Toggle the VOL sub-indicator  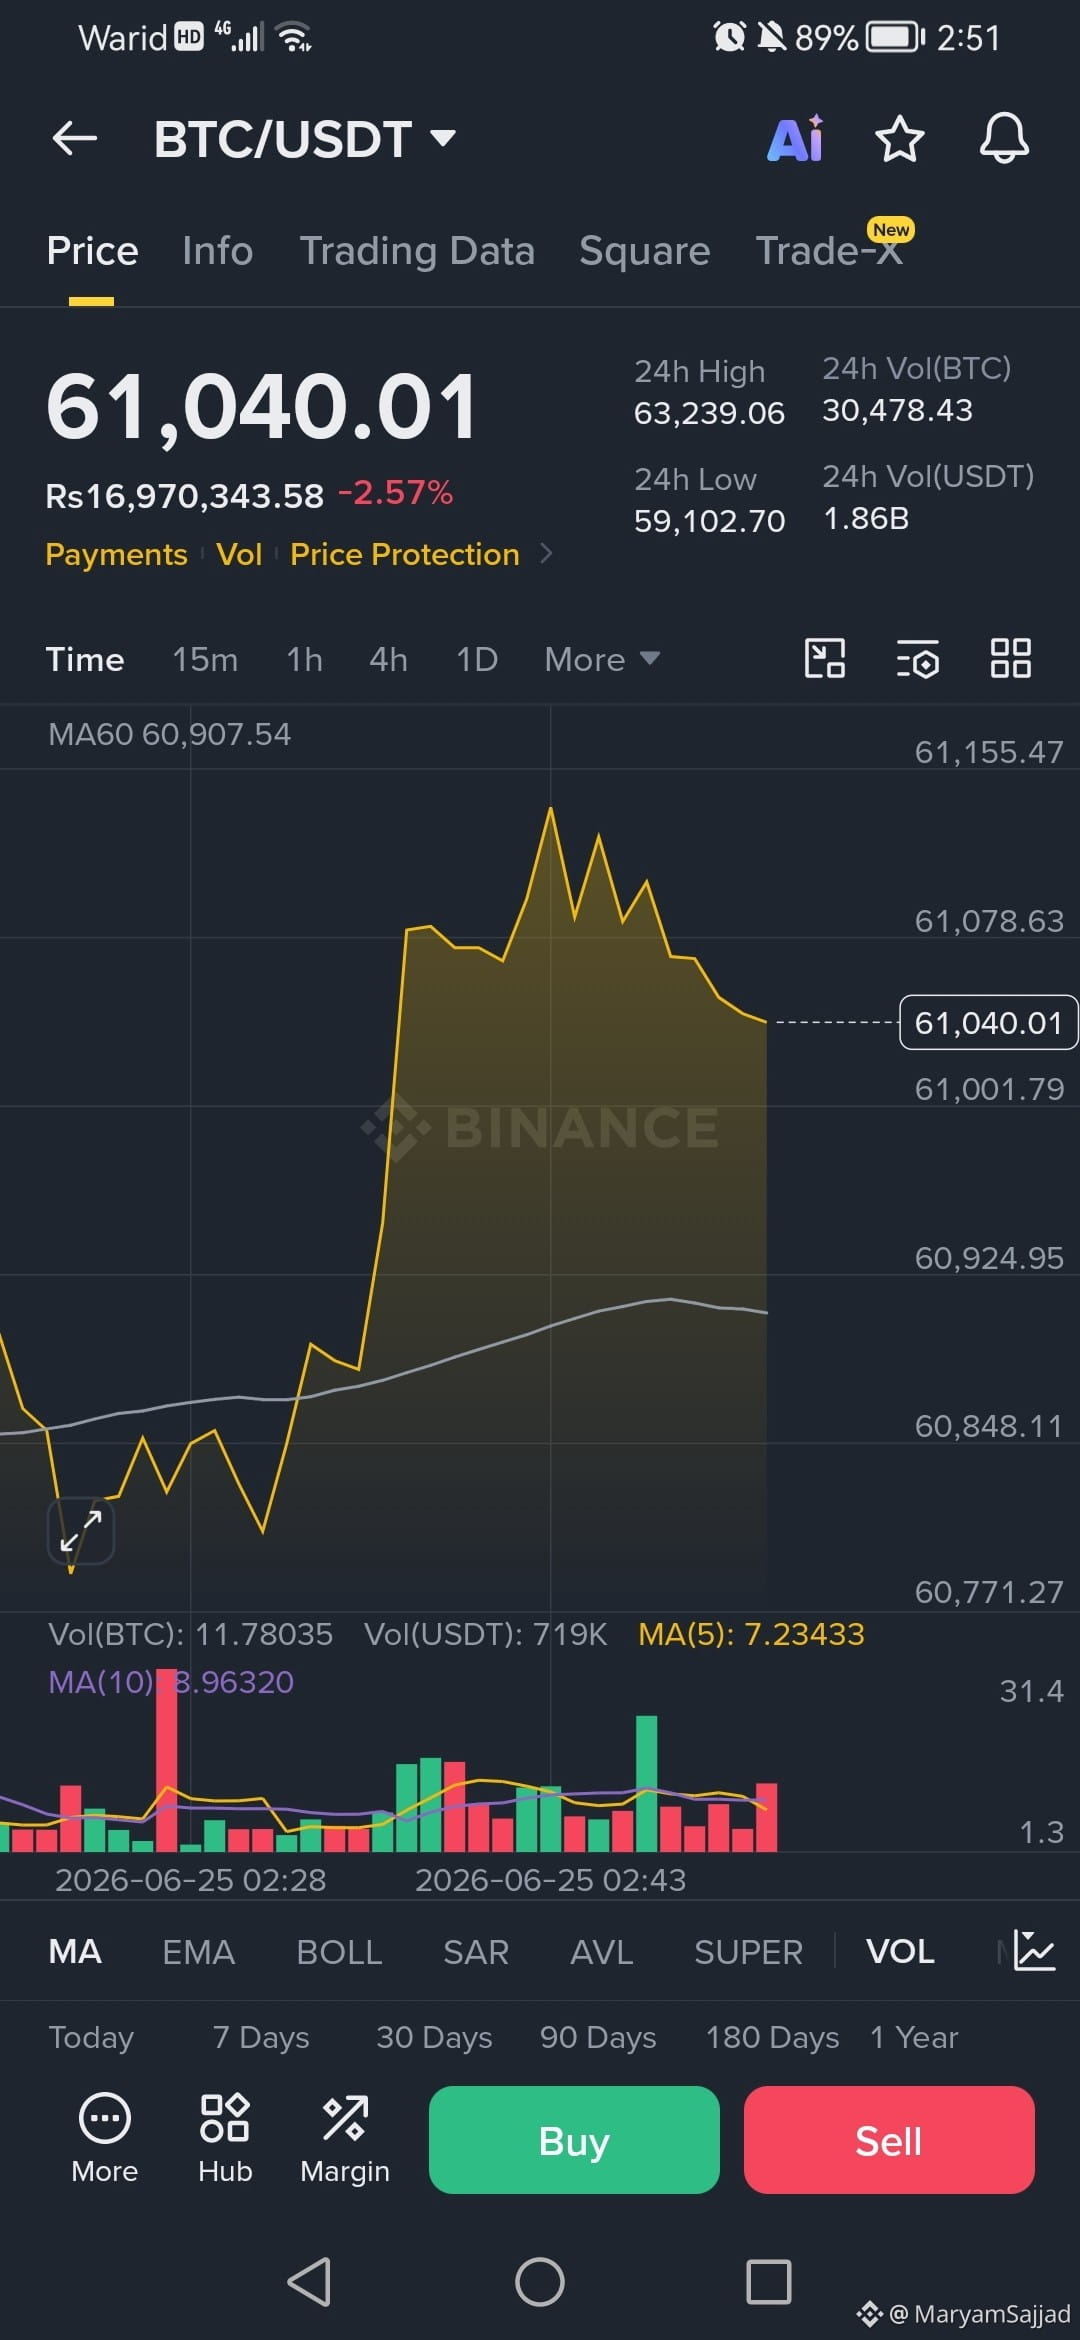coord(900,1951)
